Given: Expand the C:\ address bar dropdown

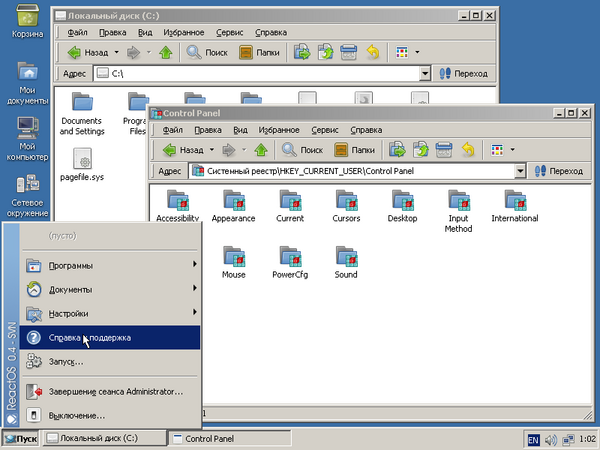Looking at the screenshot, I should pyautogui.click(x=426, y=73).
